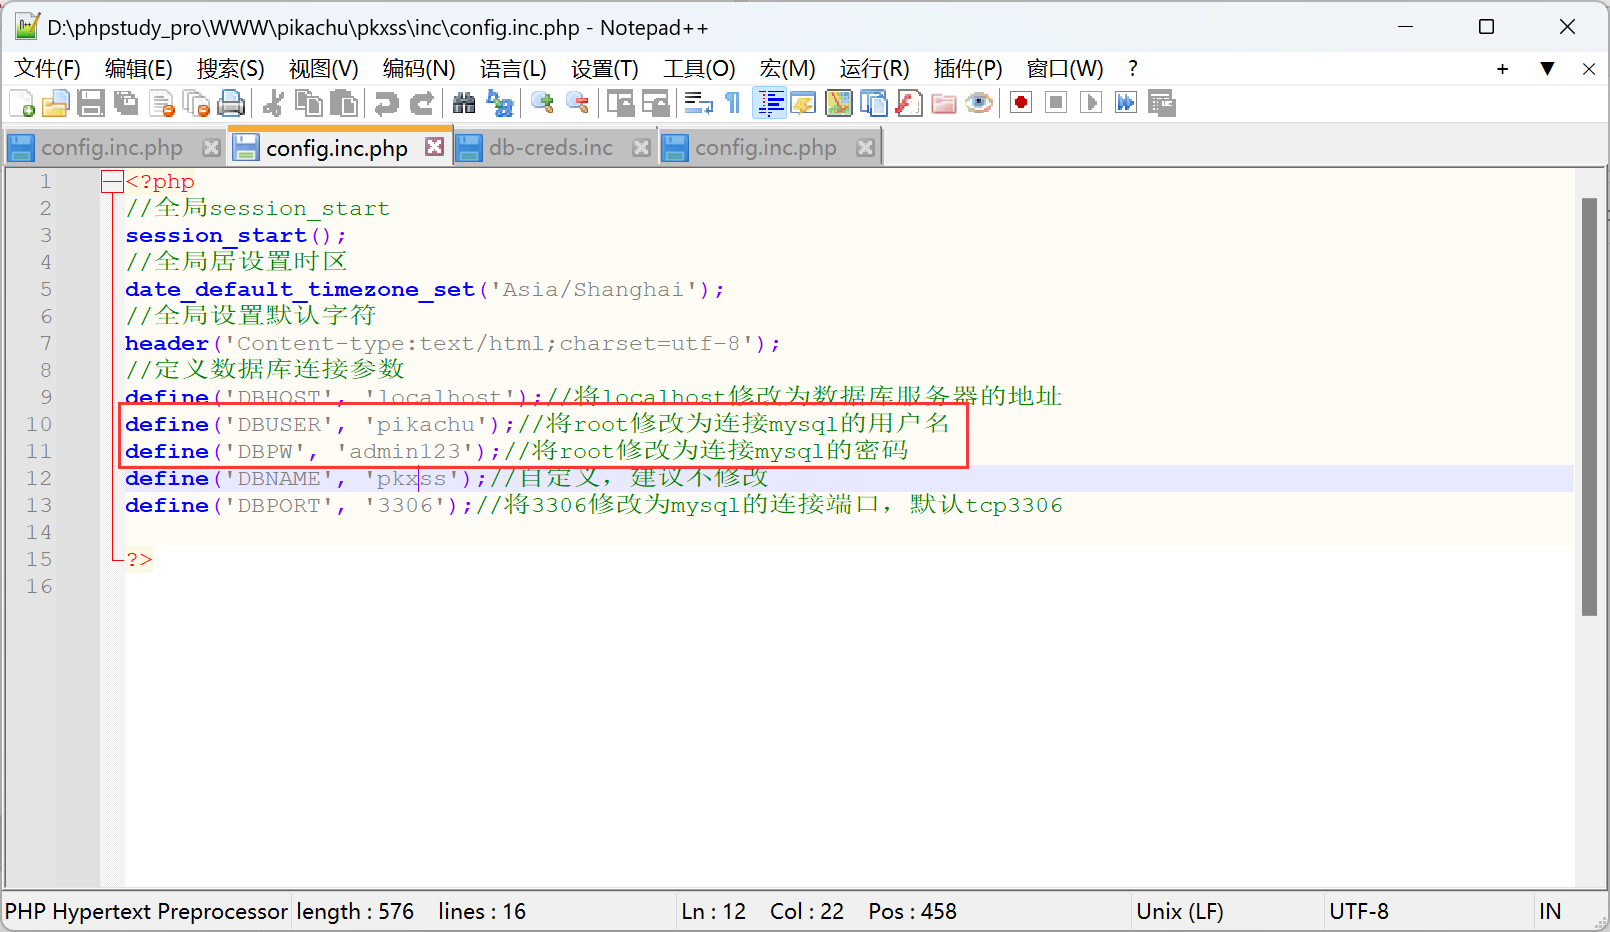
Task: Open a file using the folder icon
Action: (56, 103)
